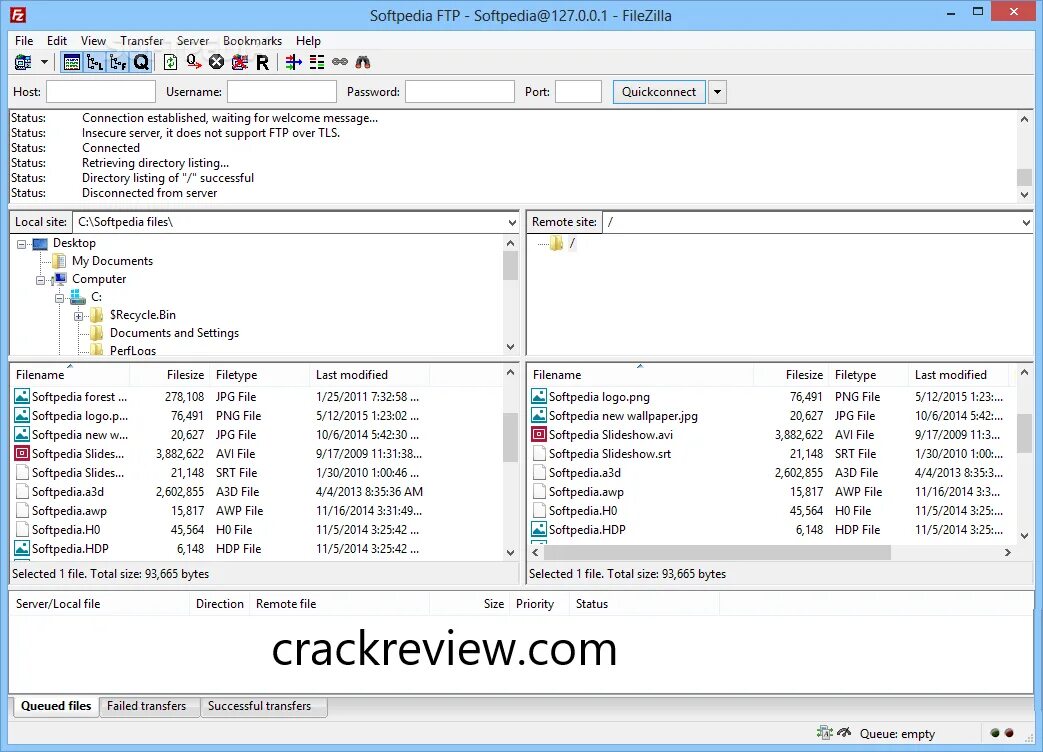Viewport: 1043px width, 752px height.
Task: Toggle remote directory tree display
Action: point(118,63)
